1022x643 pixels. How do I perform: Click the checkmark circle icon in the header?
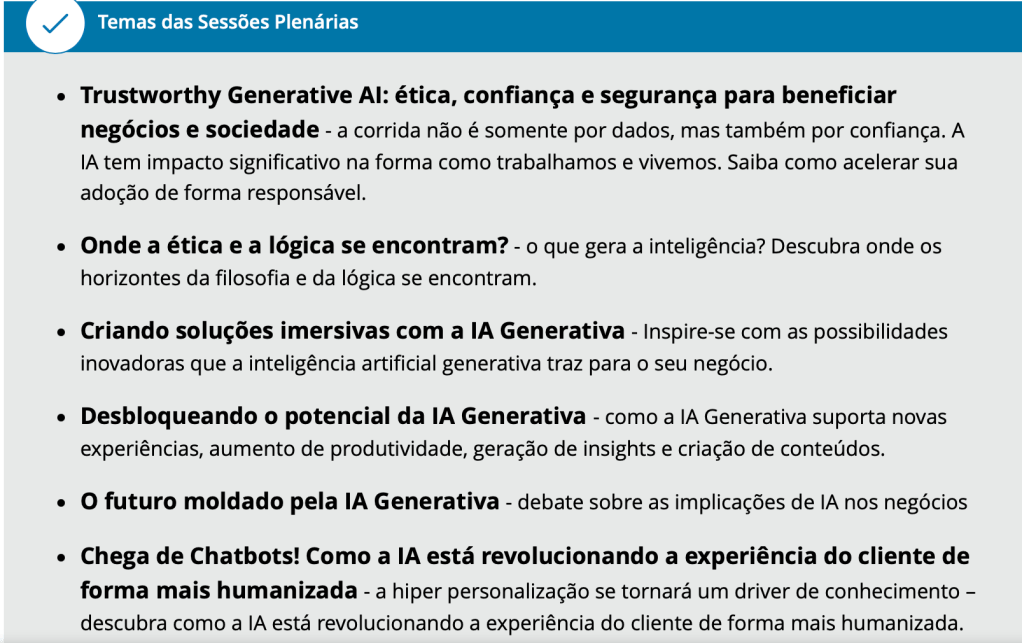[54, 23]
